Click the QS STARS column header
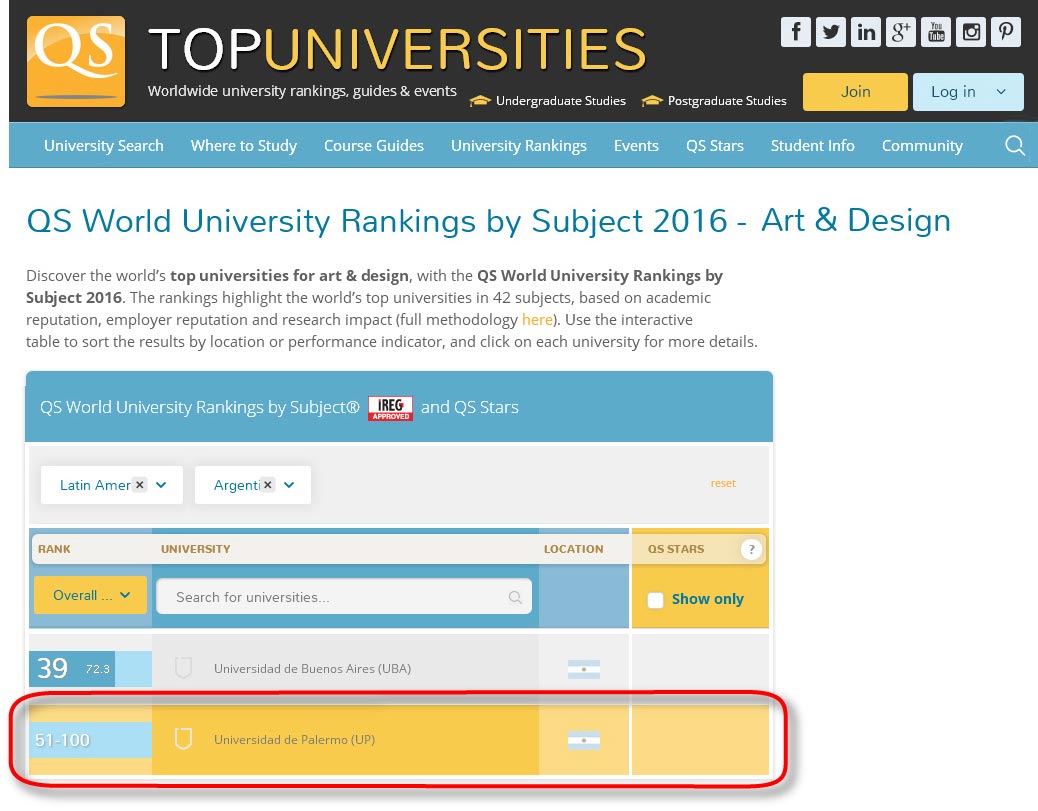 point(676,549)
